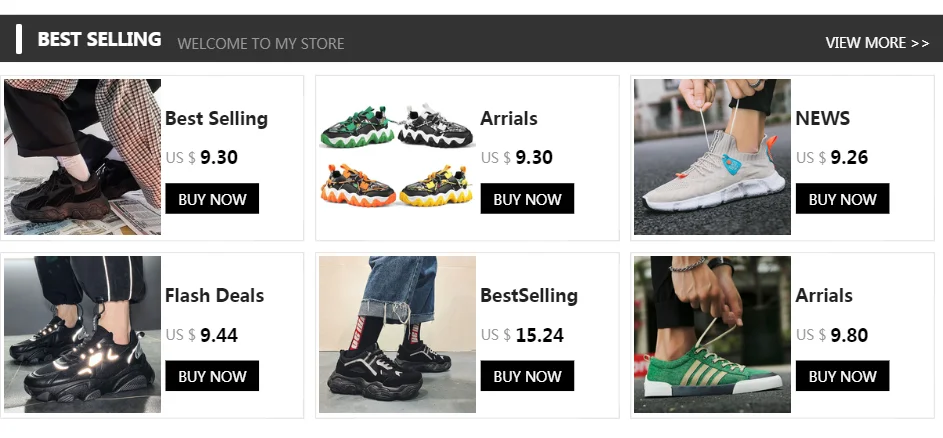
Task: Click BUY NOW for NEWS item
Action: (x=843, y=199)
